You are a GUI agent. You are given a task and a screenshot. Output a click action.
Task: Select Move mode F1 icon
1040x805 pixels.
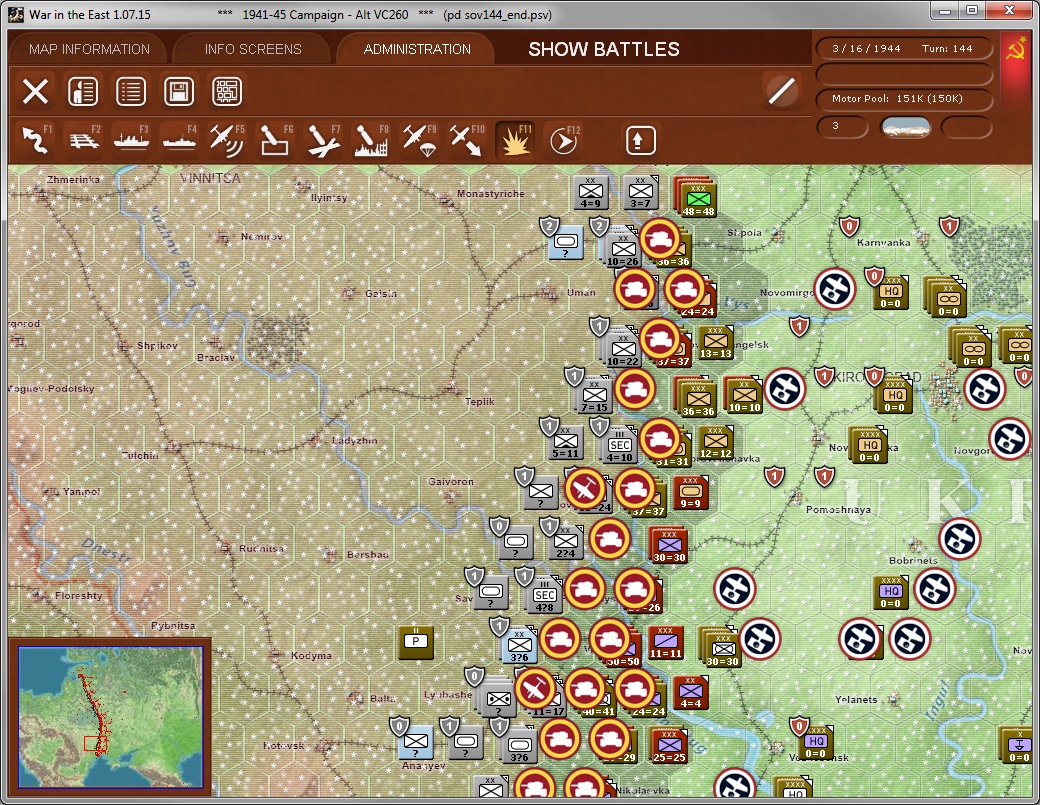(36, 140)
